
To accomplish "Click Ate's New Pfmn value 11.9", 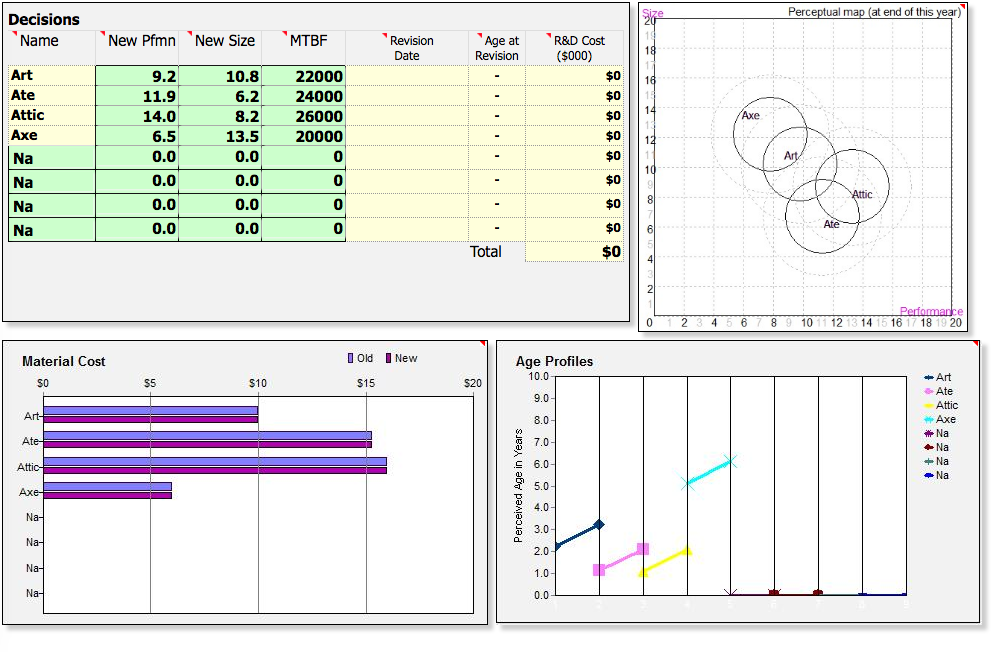I will point(137,96).
